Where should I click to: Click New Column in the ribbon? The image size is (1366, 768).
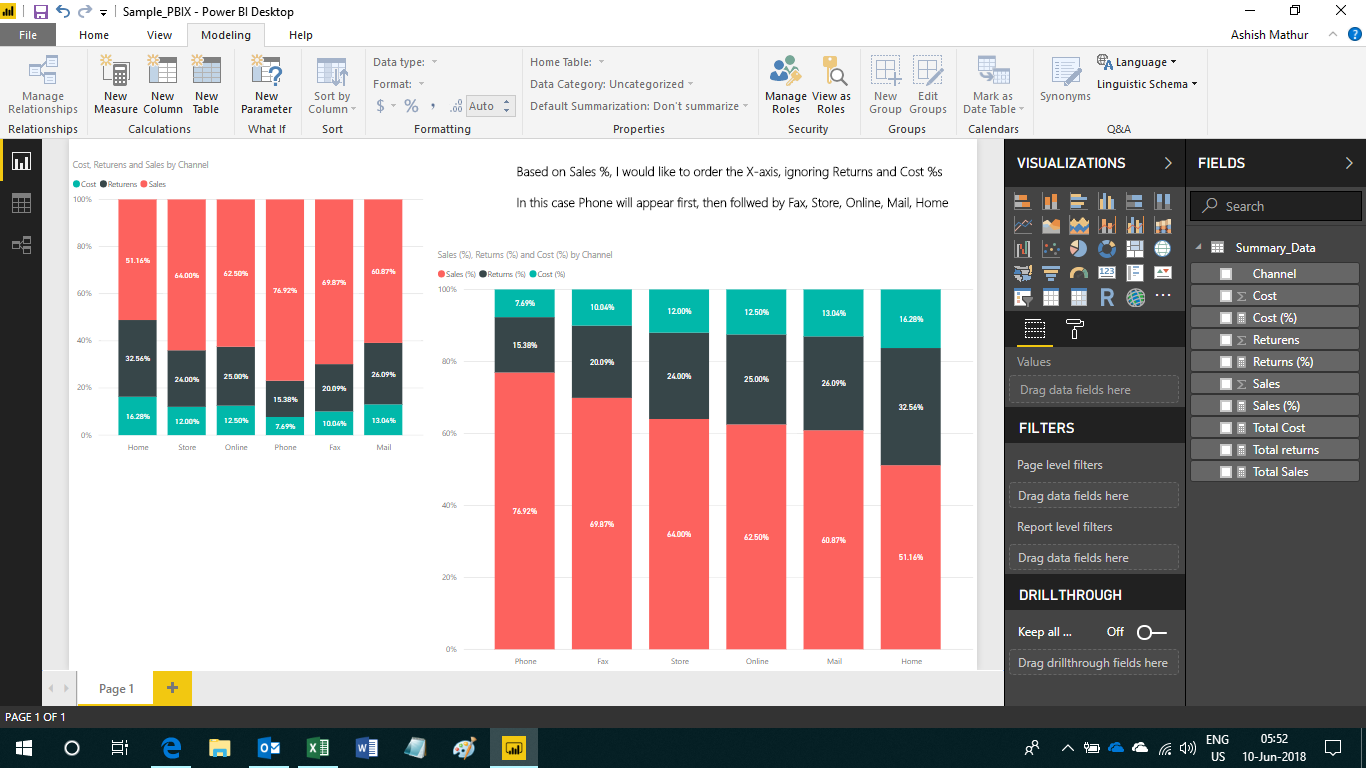[x=162, y=85]
